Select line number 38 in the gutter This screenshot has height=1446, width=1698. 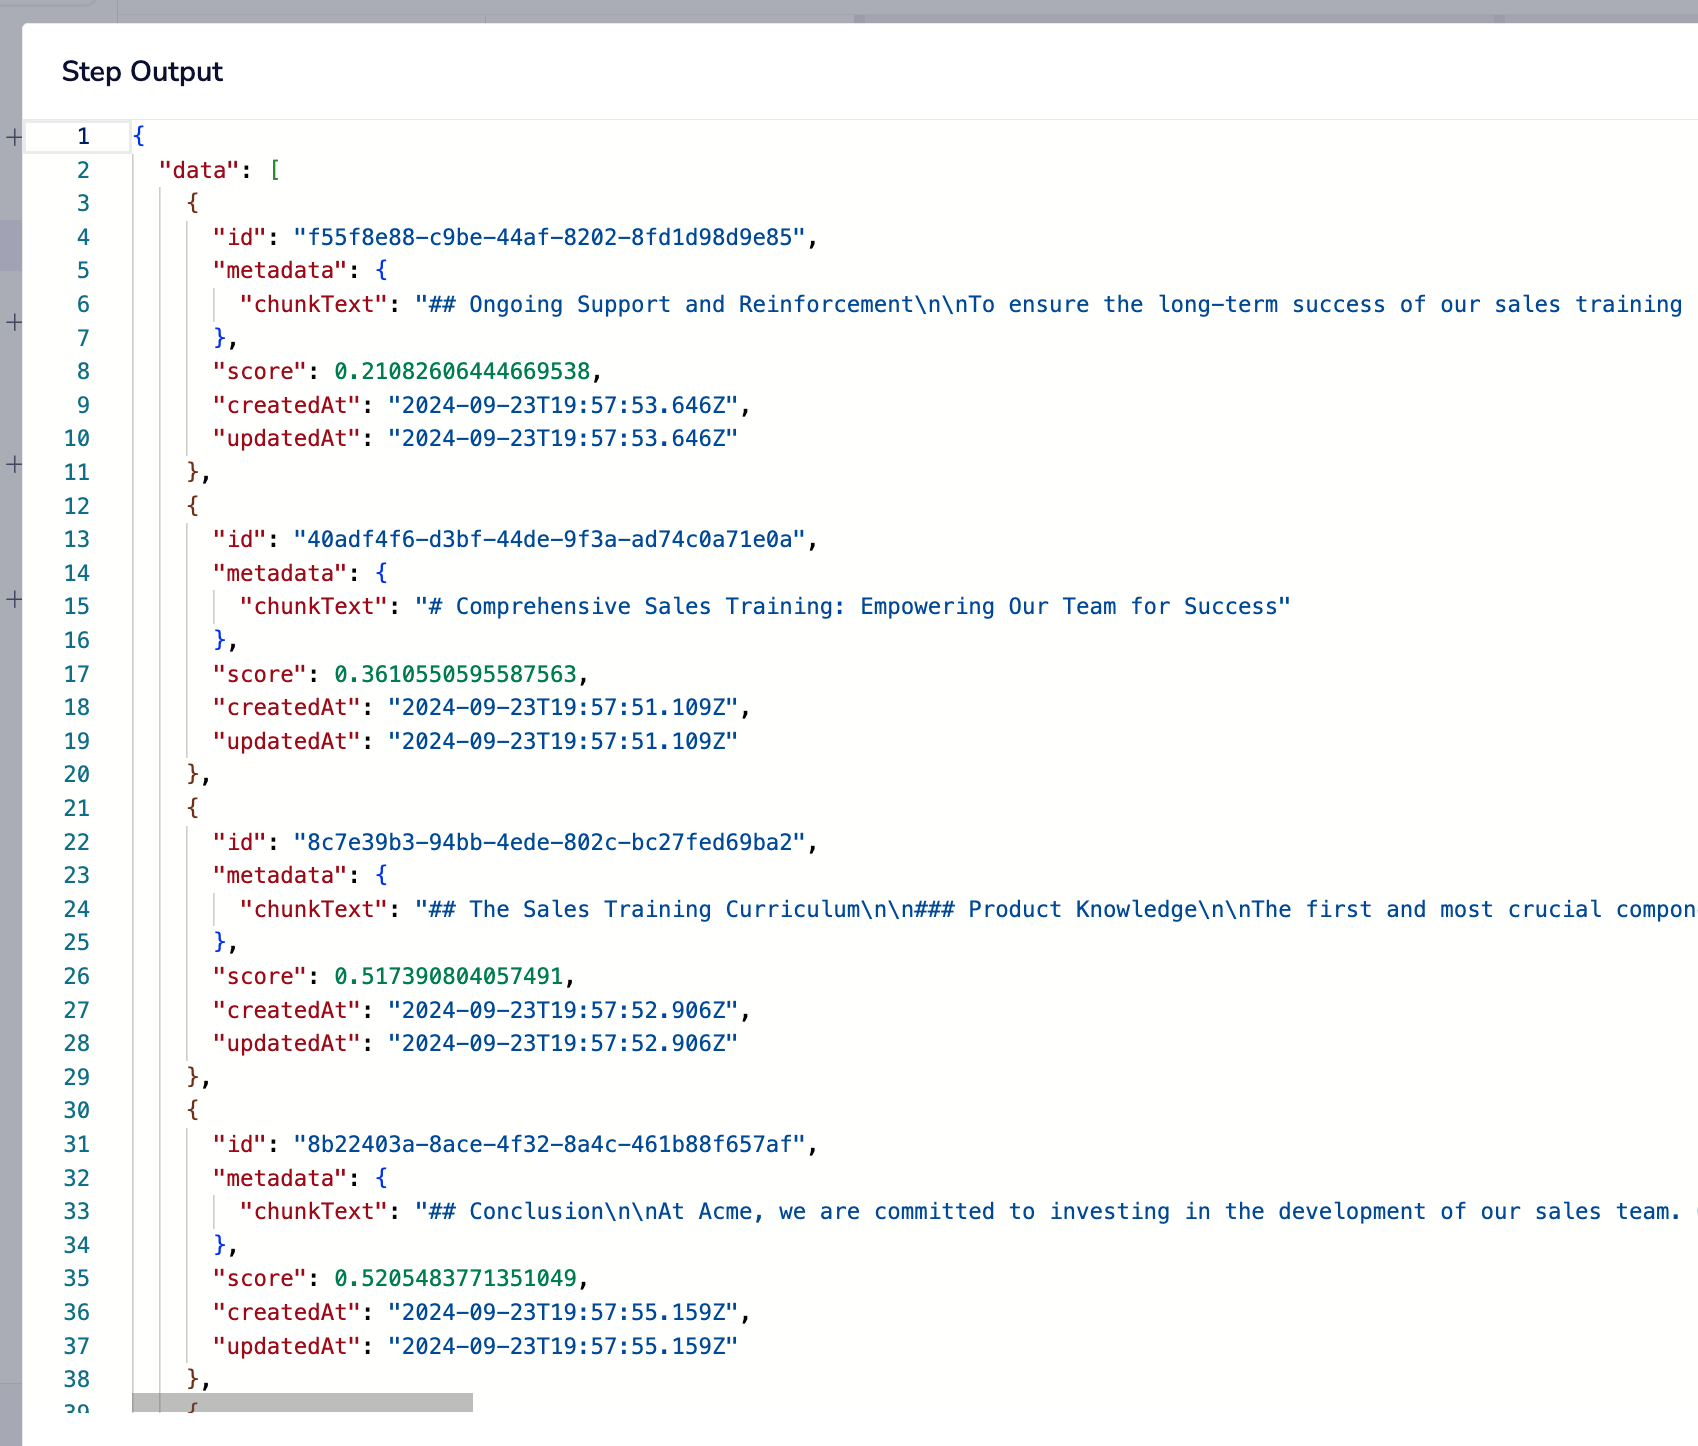click(77, 1380)
